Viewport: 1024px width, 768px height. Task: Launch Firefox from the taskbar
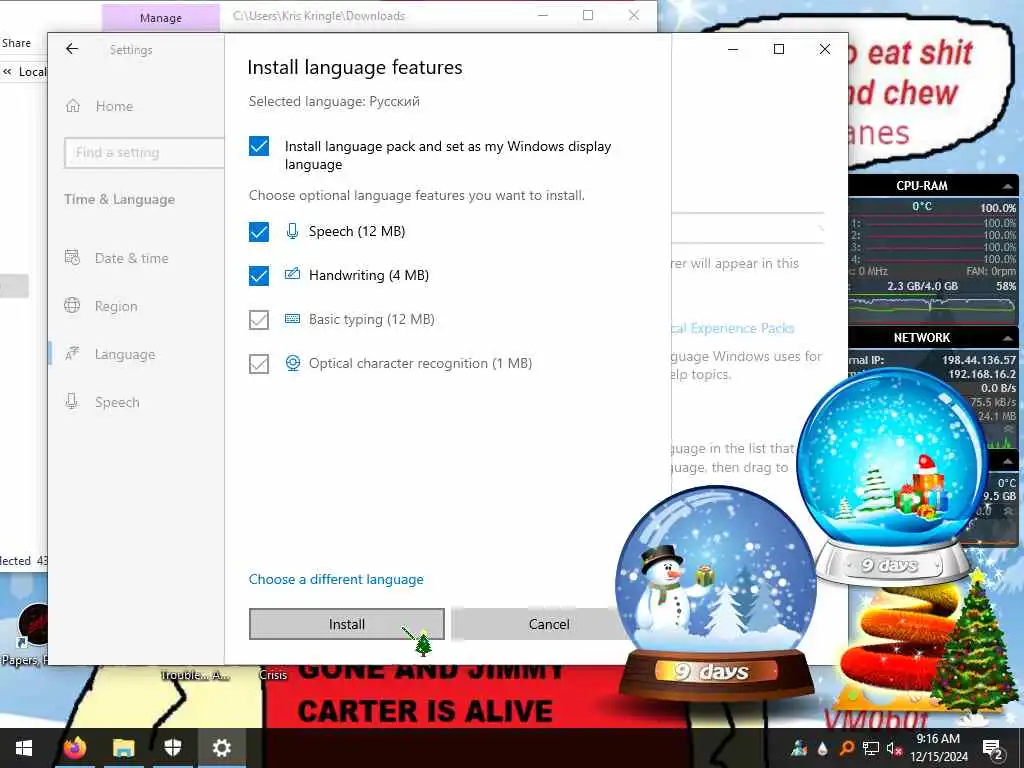[x=74, y=748]
